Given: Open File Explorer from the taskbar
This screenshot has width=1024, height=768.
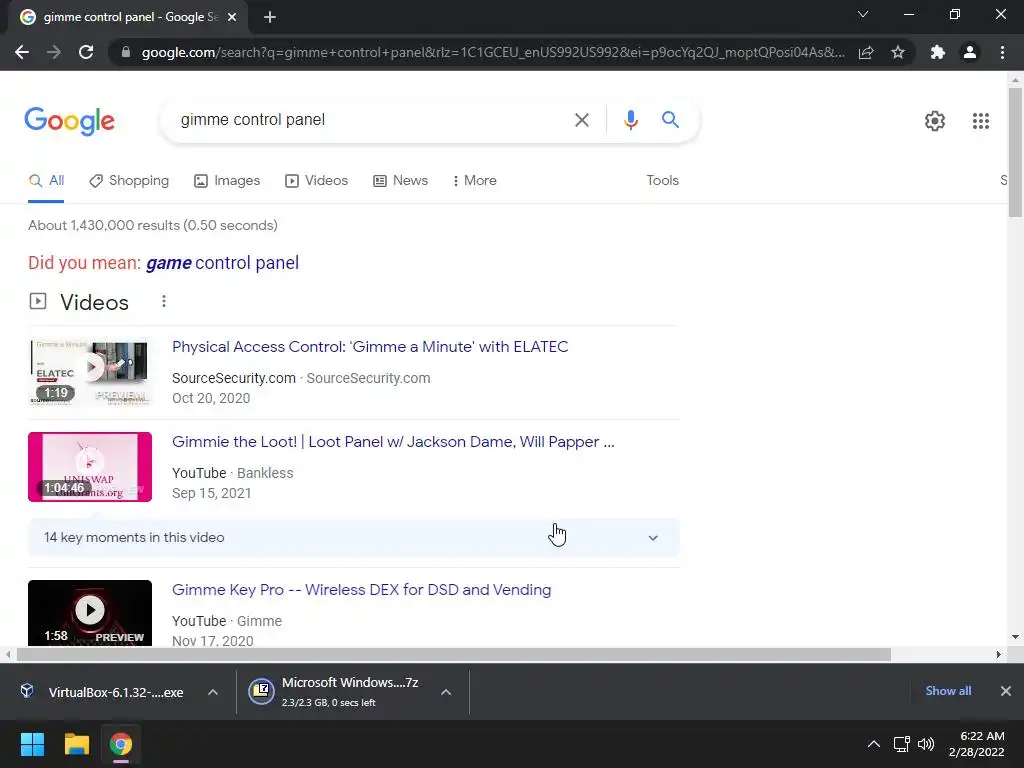Looking at the screenshot, I should (76, 744).
